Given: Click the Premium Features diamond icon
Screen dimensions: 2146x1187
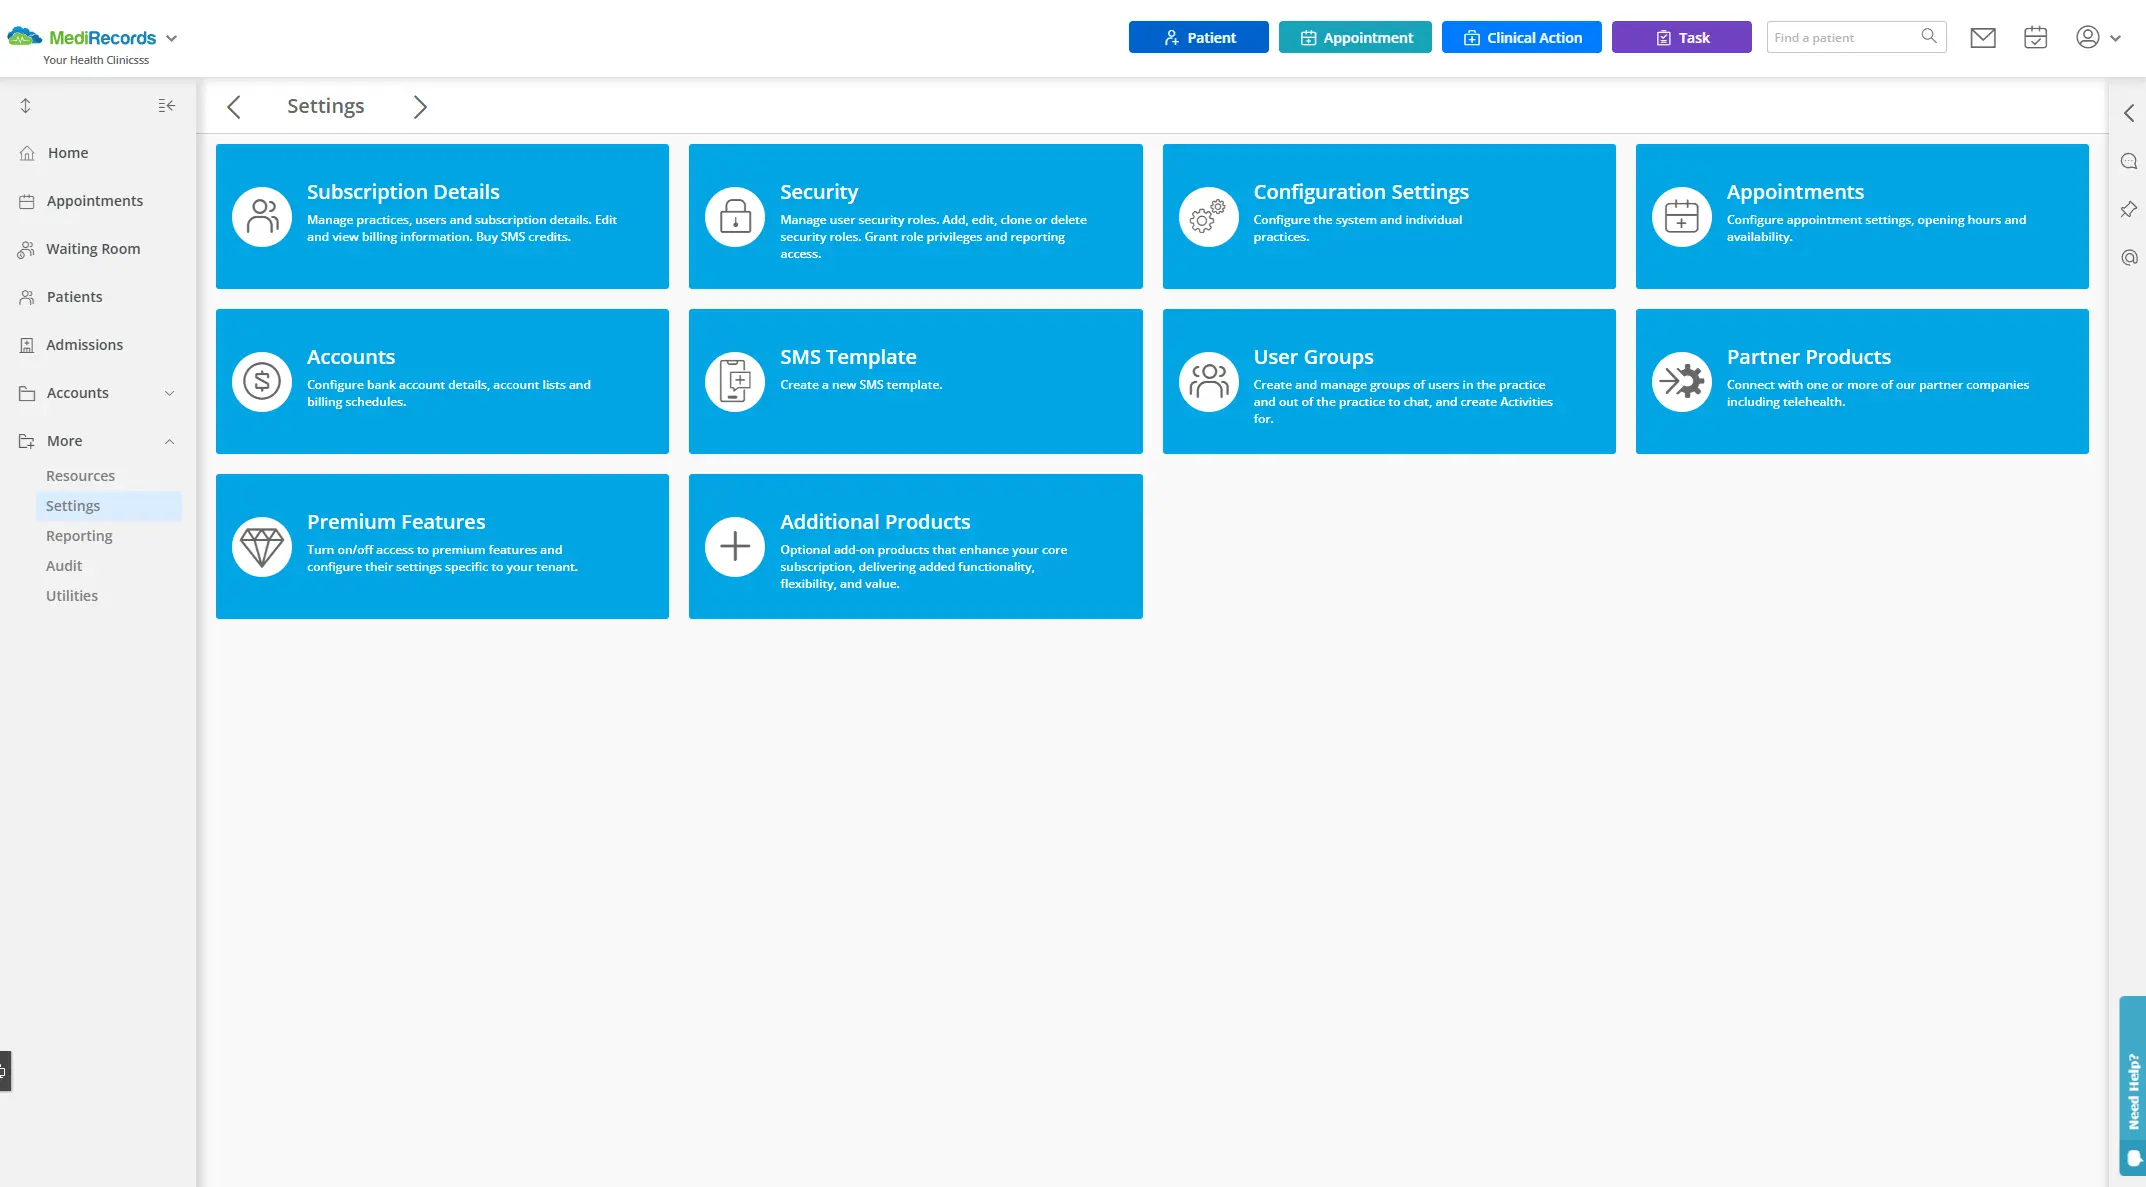Looking at the screenshot, I should pos(262,546).
